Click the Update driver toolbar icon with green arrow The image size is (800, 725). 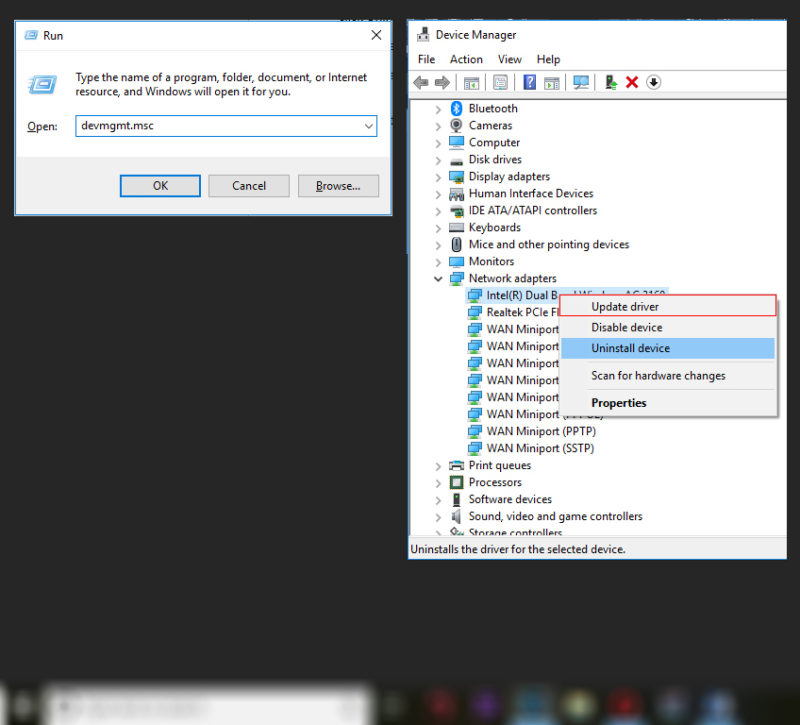(x=610, y=83)
